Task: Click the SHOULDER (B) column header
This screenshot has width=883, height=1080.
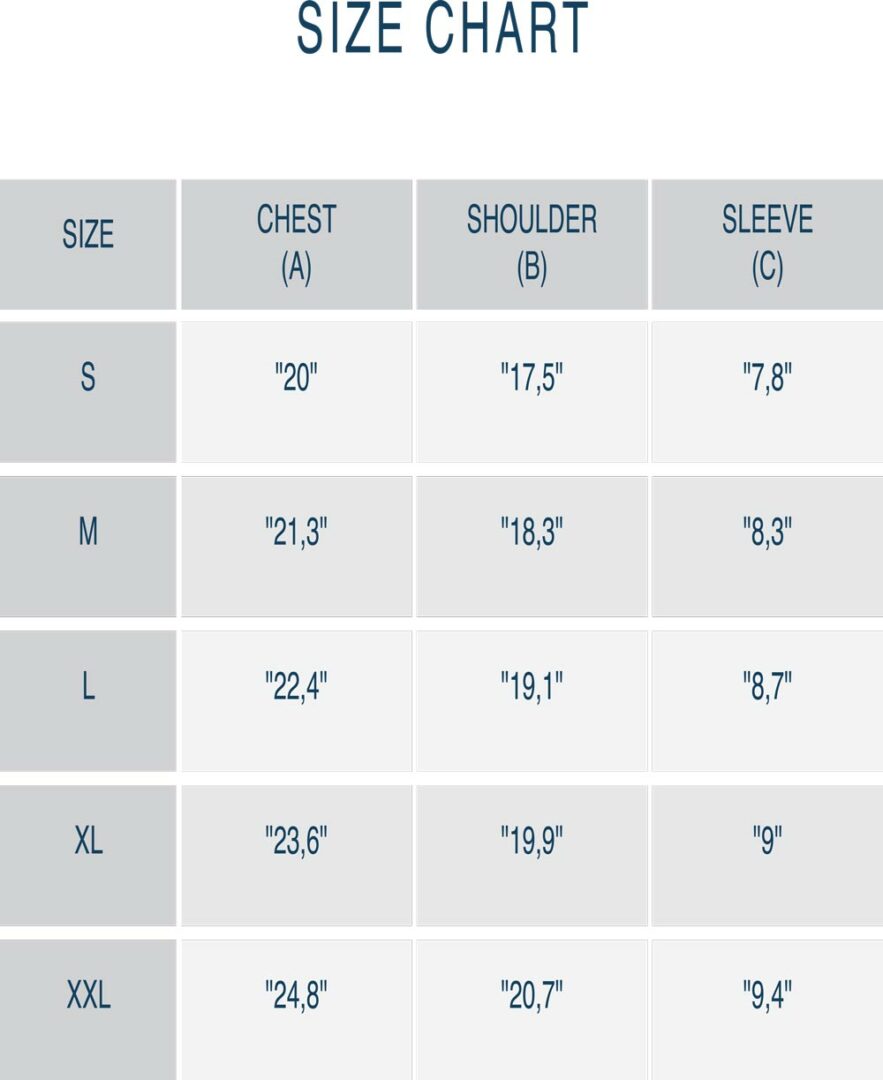Action: (x=532, y=245)
